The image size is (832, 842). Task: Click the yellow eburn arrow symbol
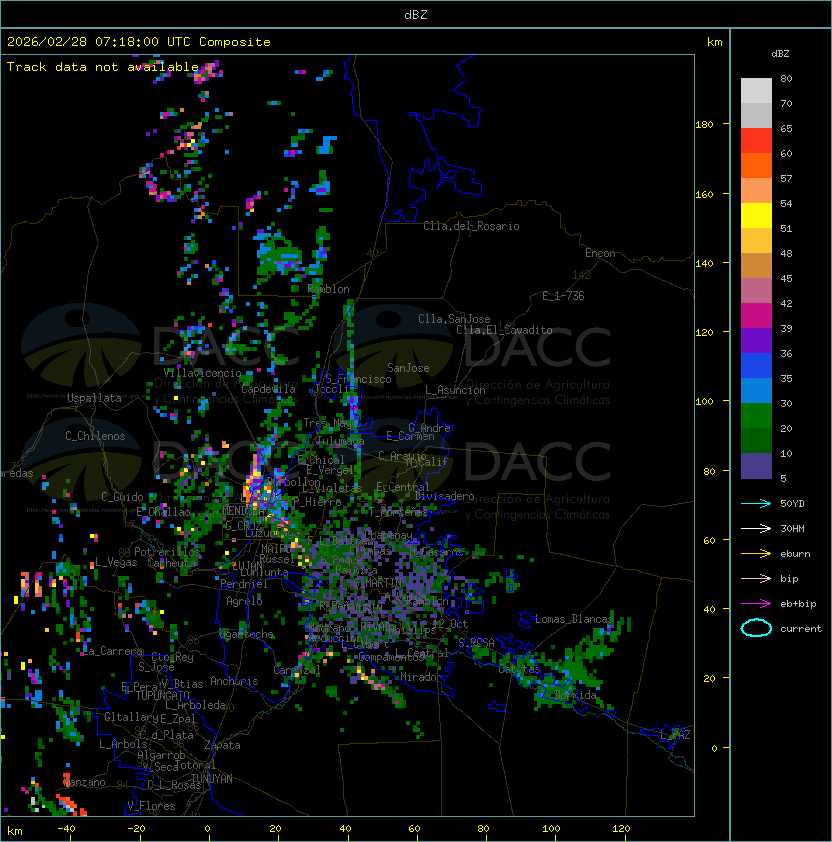click(756, 554)
